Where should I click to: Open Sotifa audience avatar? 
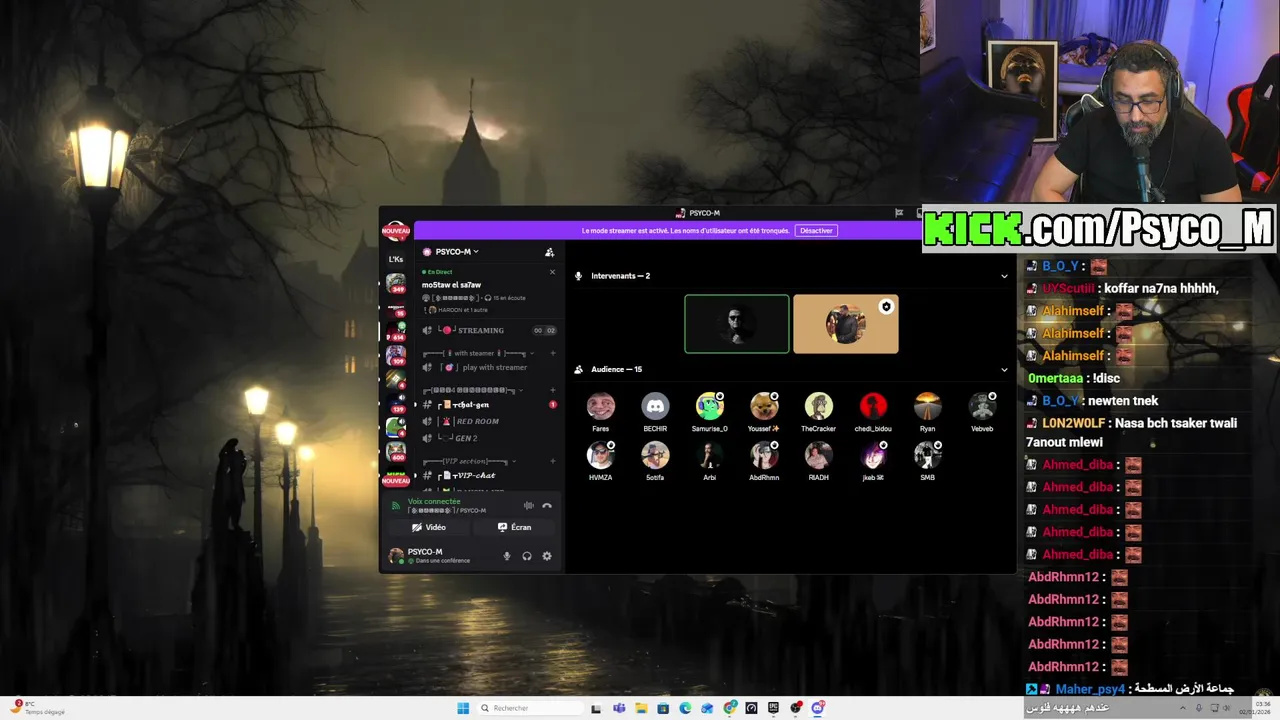pyautogui.click(x=655, y=455)
